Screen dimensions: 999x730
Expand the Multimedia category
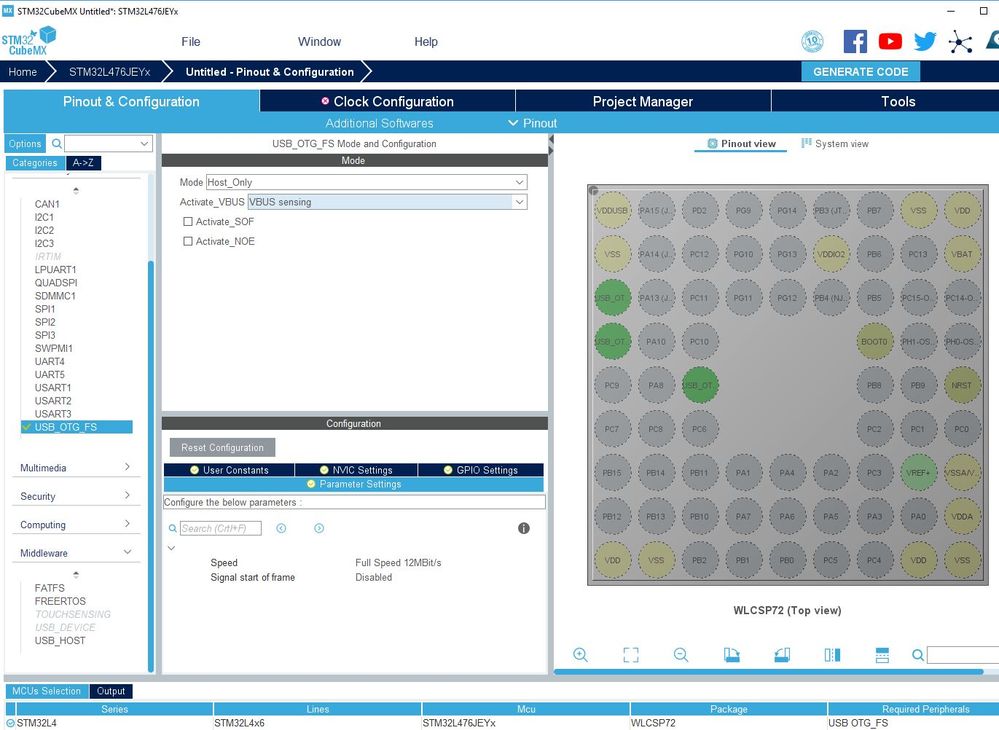(75, 468)
